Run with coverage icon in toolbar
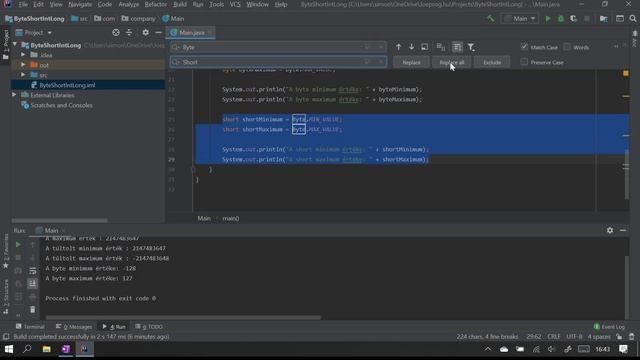Screen dimensions: 640x360 click(573, 19)
